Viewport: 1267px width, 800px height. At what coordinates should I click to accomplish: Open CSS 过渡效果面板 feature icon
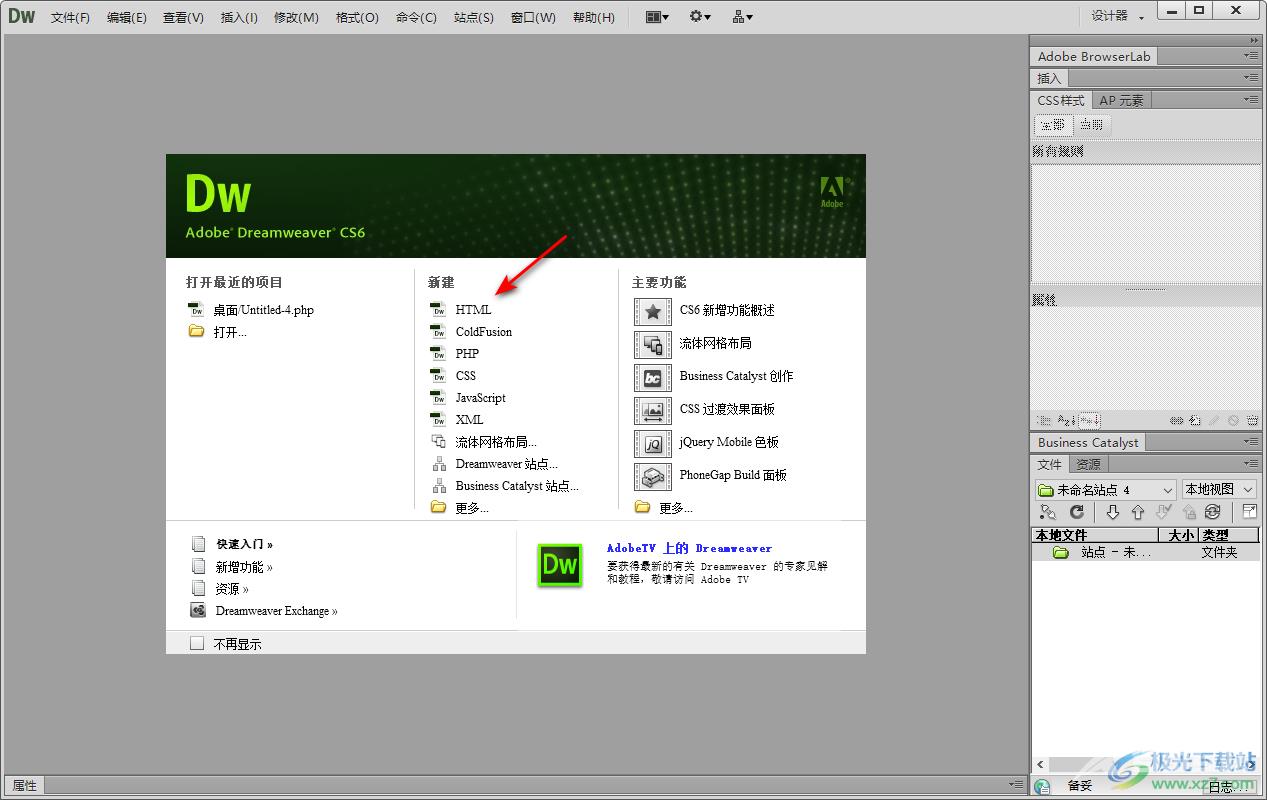652,410
